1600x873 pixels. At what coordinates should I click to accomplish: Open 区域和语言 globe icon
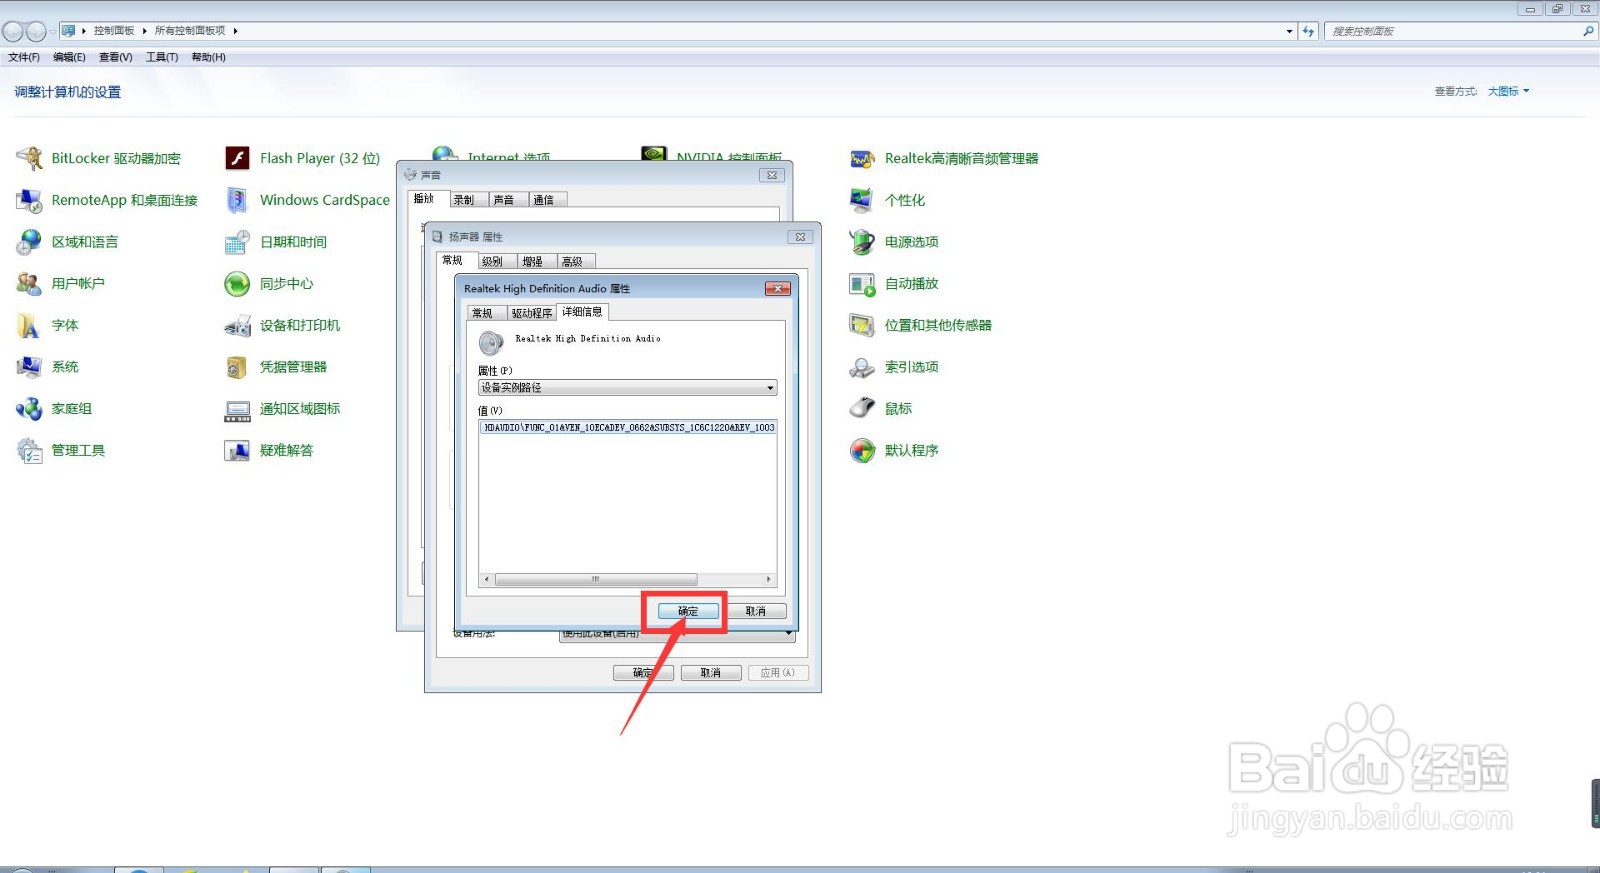pyautogui.click(x=29, y=242)
